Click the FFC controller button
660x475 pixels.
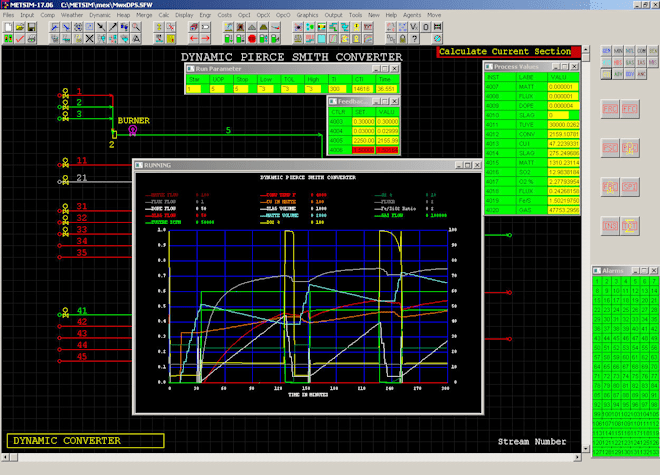630,109
